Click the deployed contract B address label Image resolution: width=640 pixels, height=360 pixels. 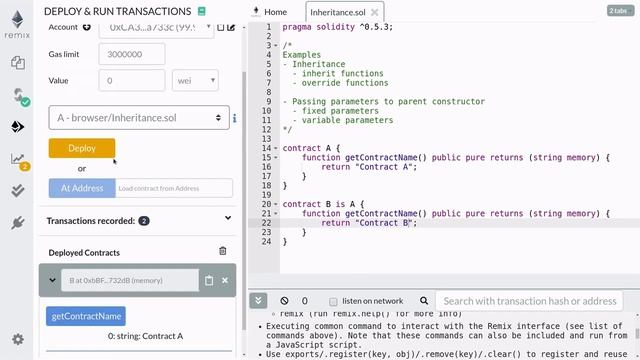coord(130,280)
